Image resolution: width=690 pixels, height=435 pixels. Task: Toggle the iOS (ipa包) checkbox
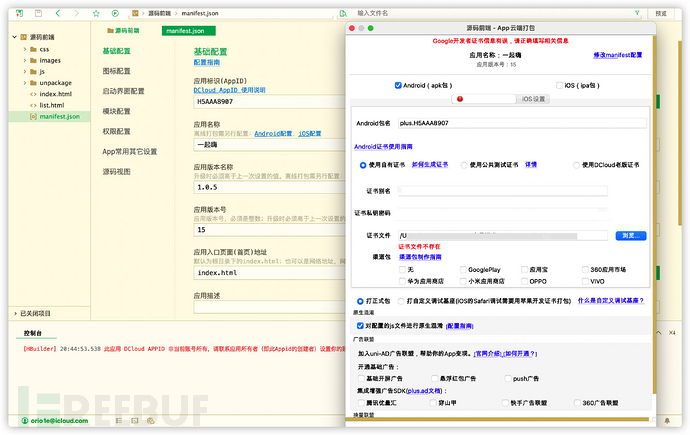coord(559,85)
